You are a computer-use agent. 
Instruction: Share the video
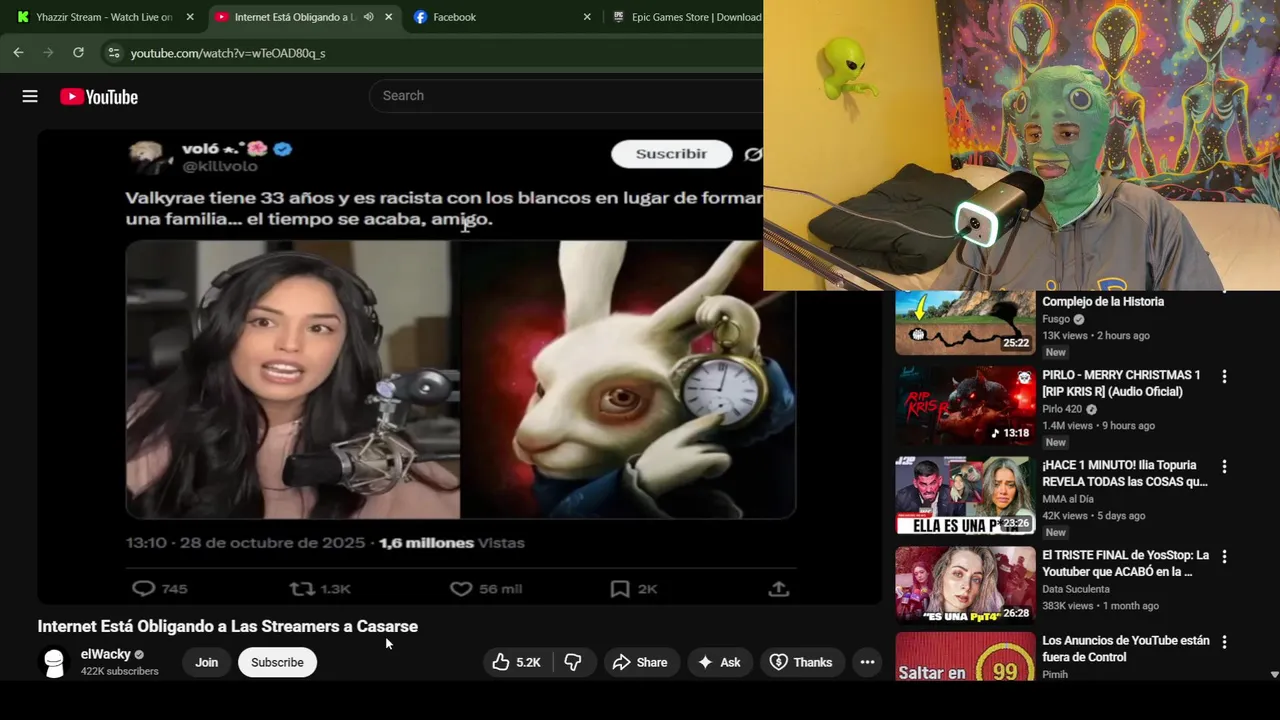coord(640,662)
